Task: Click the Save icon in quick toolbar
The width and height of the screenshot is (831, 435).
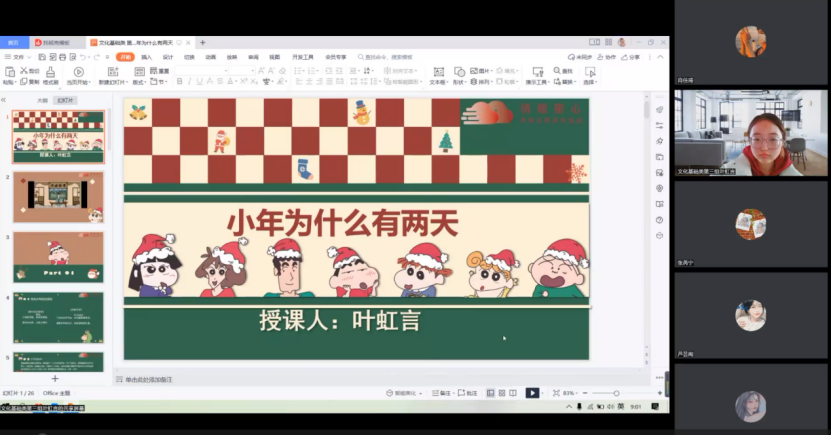Action: coord(42,57)
